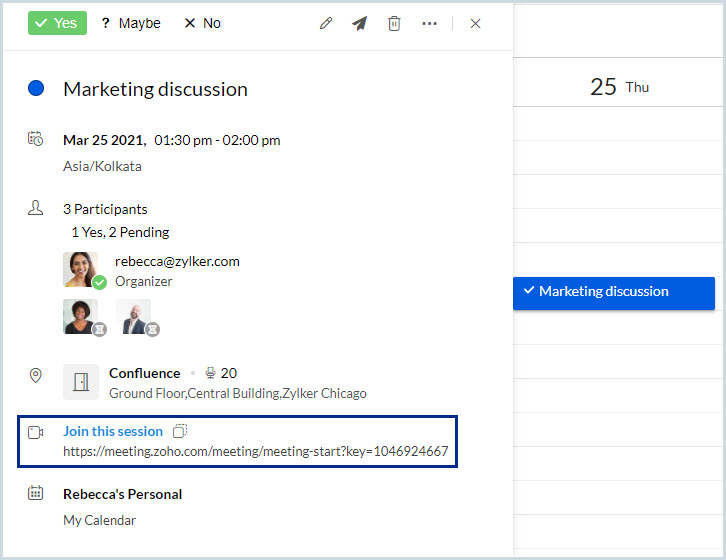Viewport: 726px width, 560px height.
Task: Click the video camera session icon
Action: point(36,432)
